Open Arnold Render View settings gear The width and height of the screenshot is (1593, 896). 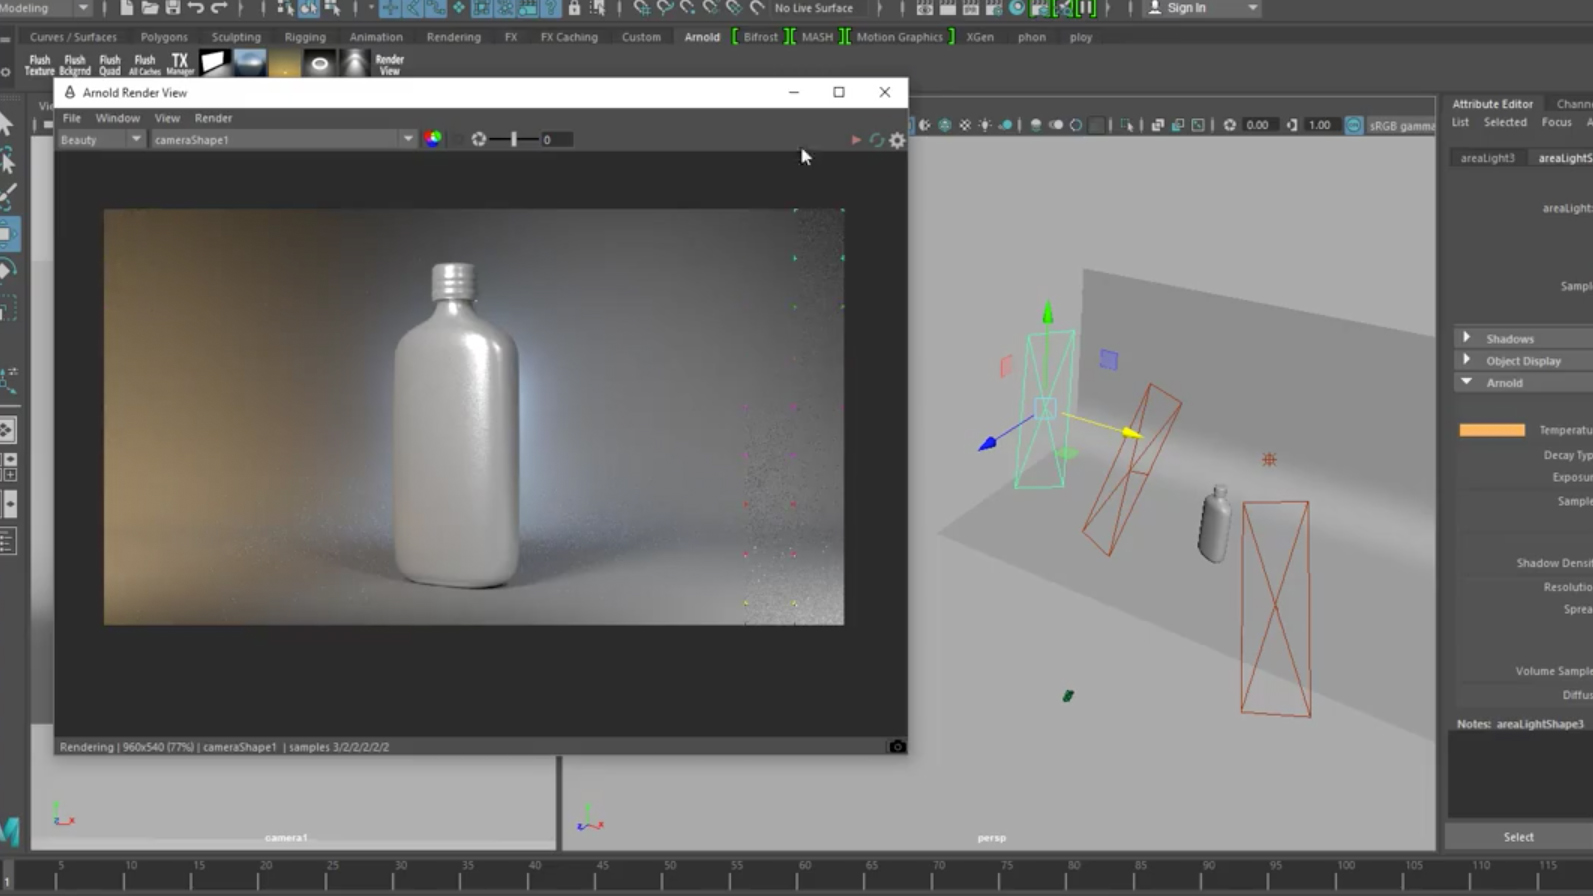click(x=897, y=140)
